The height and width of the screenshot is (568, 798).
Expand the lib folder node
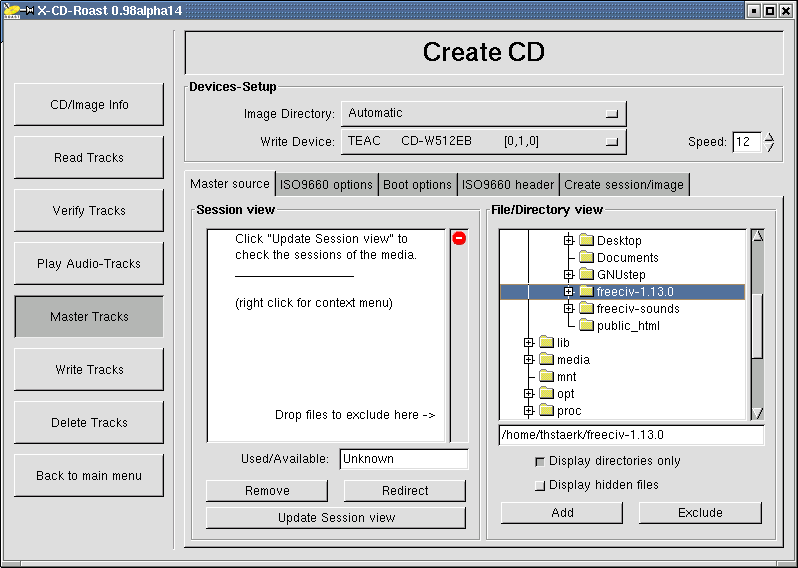coord(529,343)
